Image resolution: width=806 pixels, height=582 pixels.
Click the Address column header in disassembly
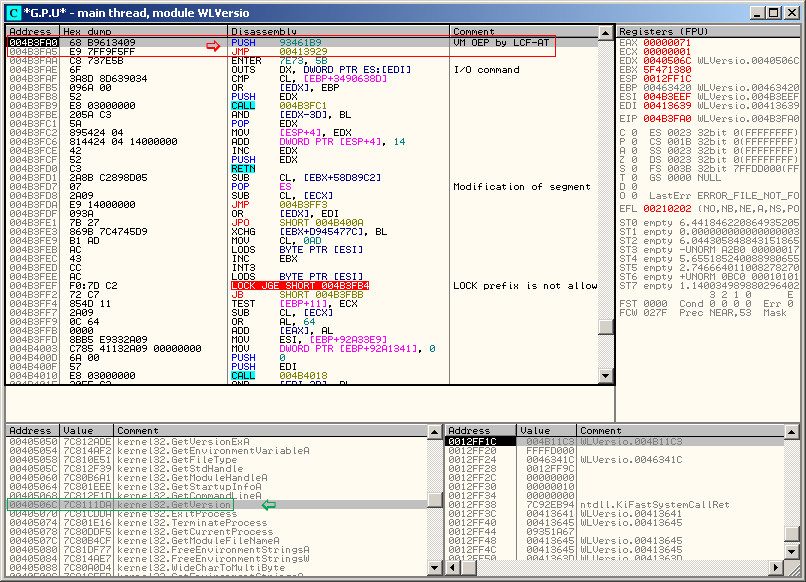[x=33, y=31]
